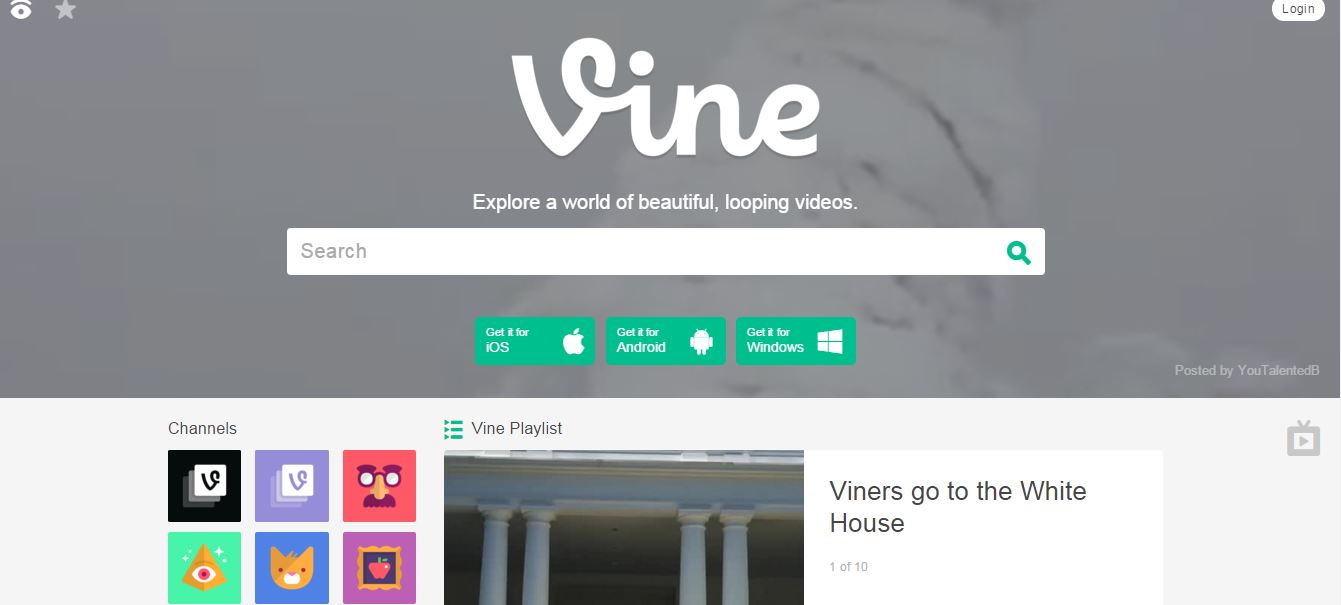Click Get it for Windows button
This screenshot has width=1341, height=605.
[796, 341]
